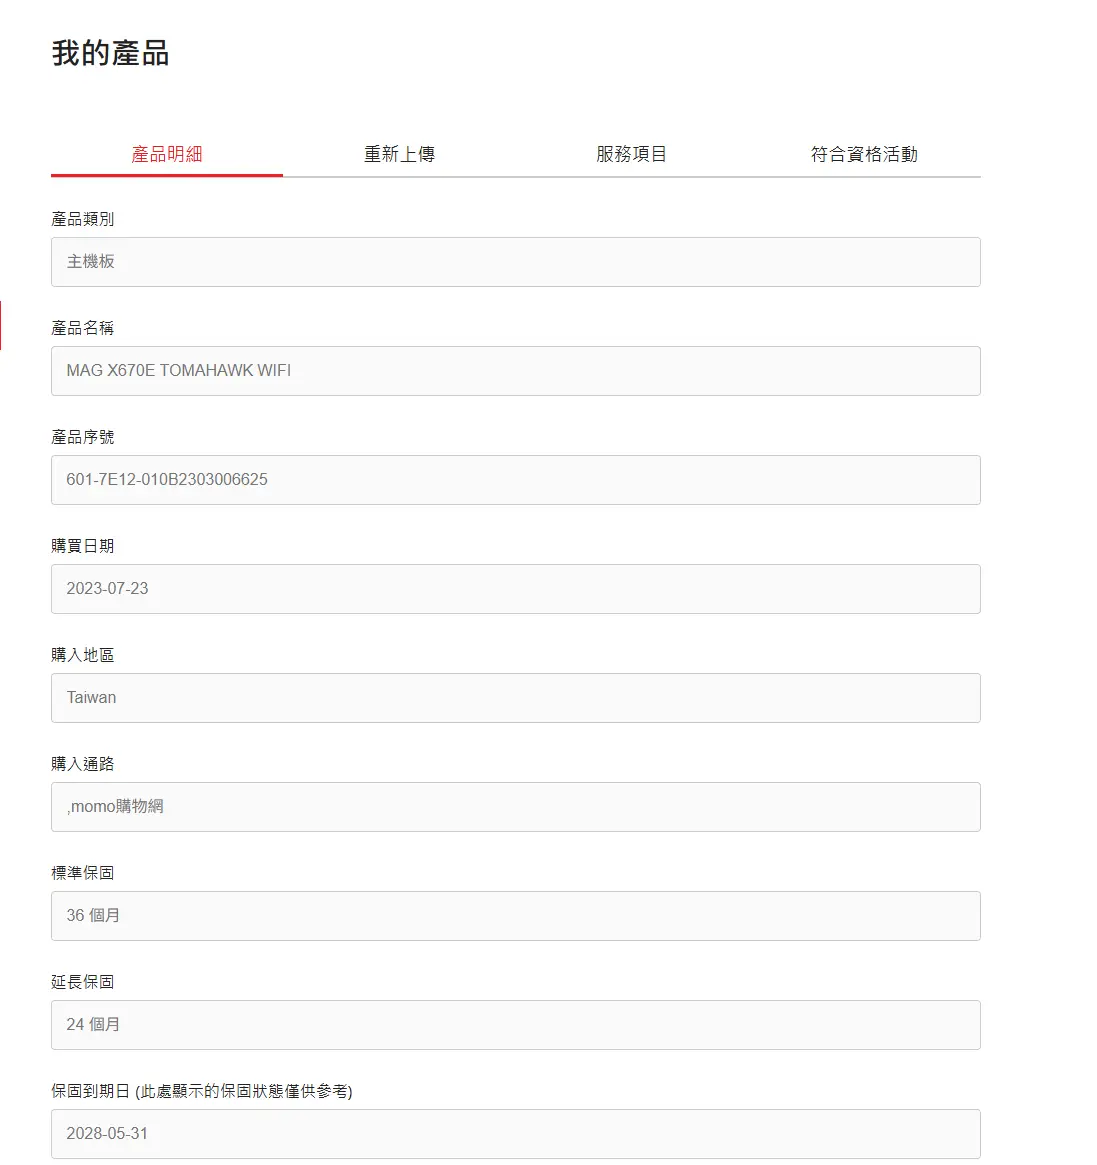1097x1165 pixels.
Task: Click the momo購物網 purchase channel field
Action: 515,807
